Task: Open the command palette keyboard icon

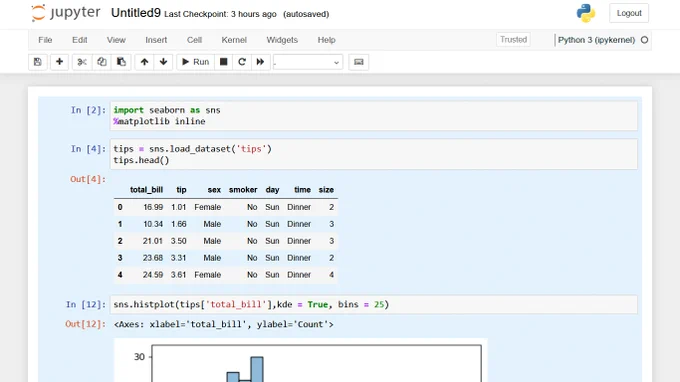Action: 359,62
